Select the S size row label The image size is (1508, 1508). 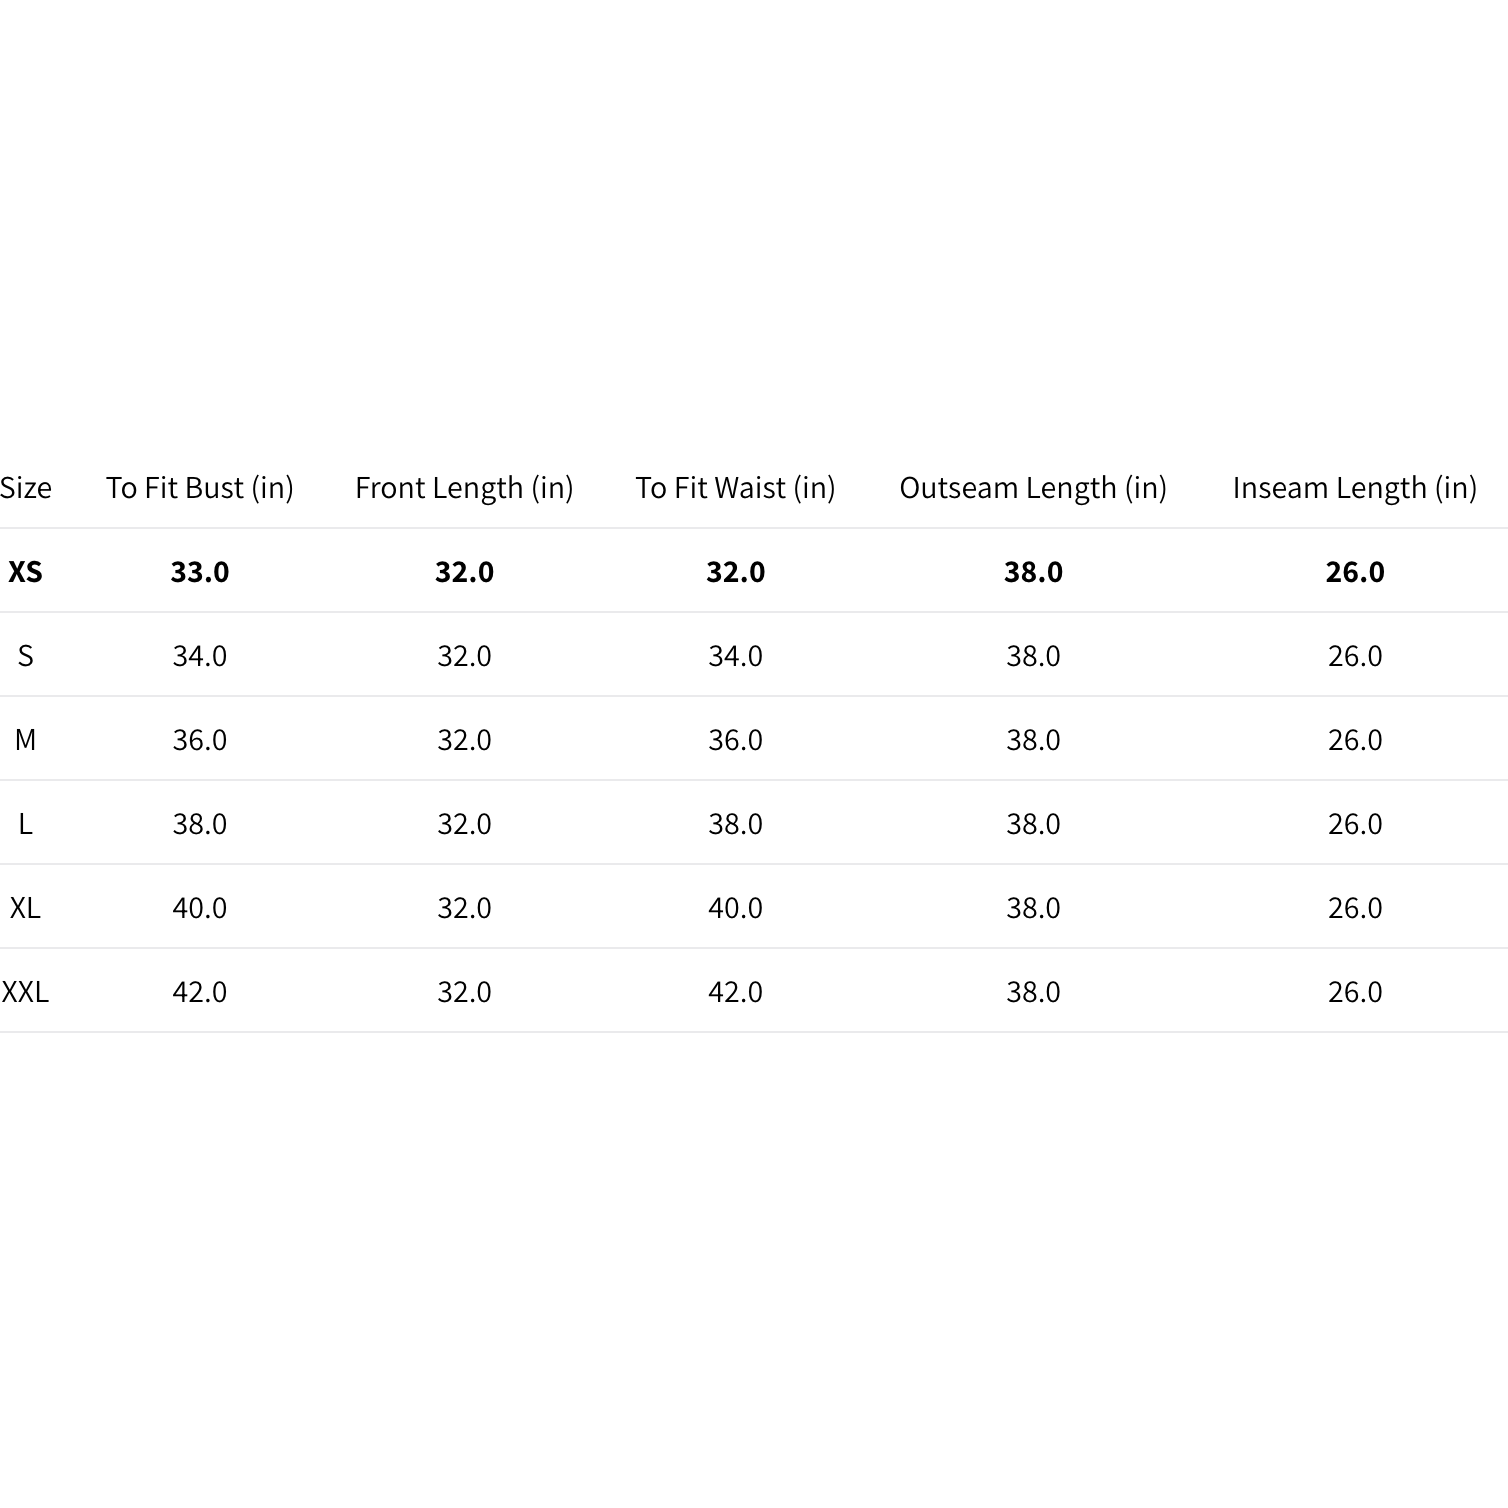point(25,656)
